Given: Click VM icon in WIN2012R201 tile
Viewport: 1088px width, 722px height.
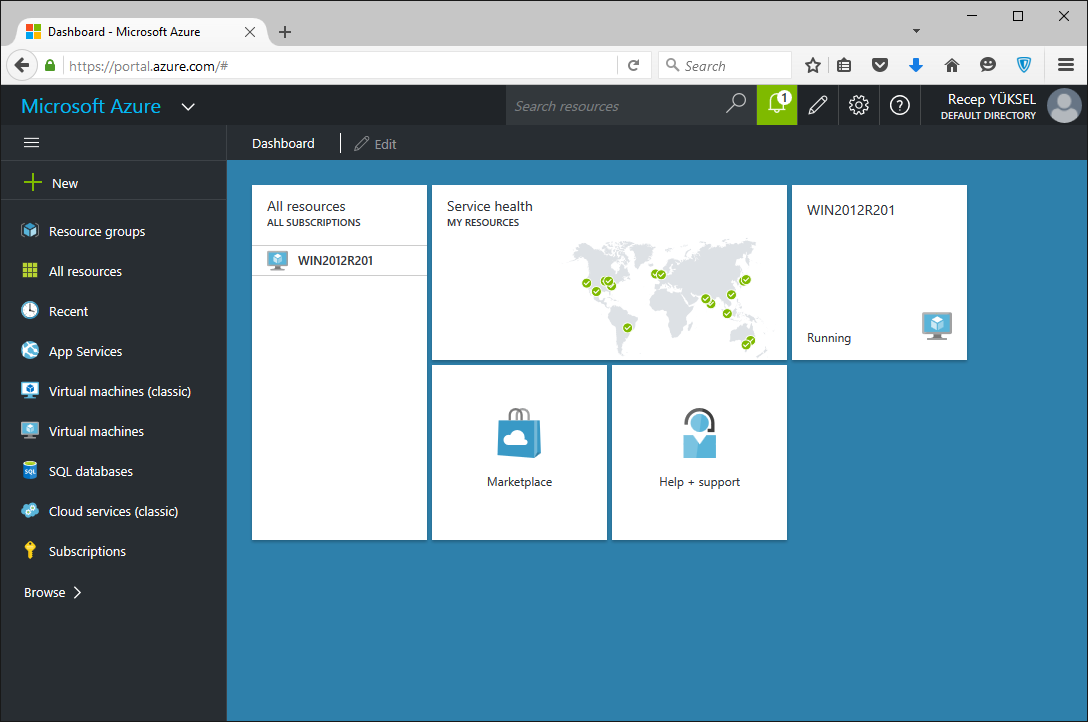Looking at the screenshot, I should click(x=937, y=326).
